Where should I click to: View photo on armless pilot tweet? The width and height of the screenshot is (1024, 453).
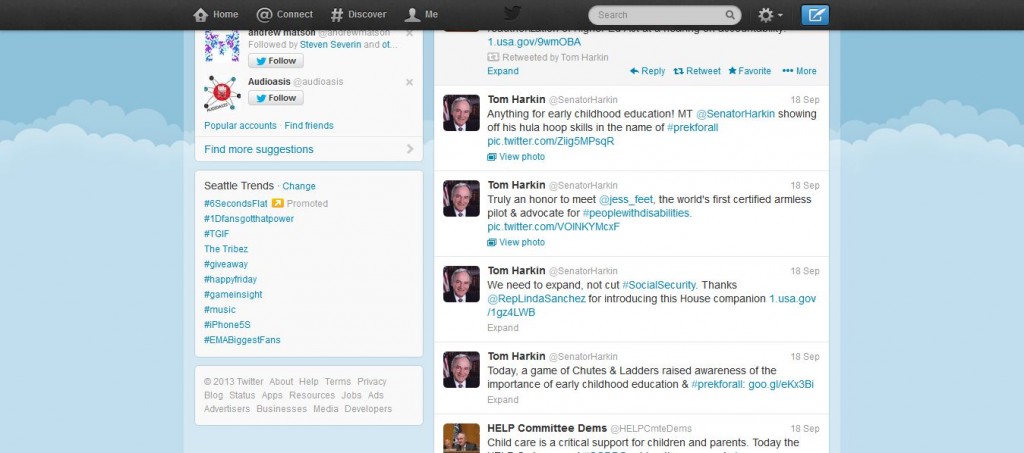coord(516,242)
